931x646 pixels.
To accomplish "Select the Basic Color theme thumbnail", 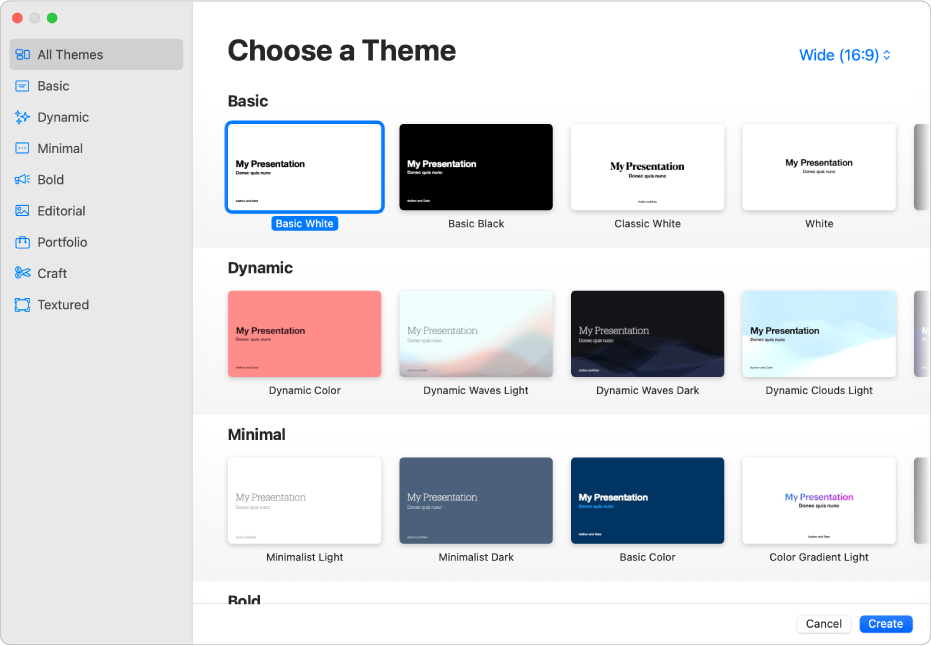I will click(x=647, y=501).
